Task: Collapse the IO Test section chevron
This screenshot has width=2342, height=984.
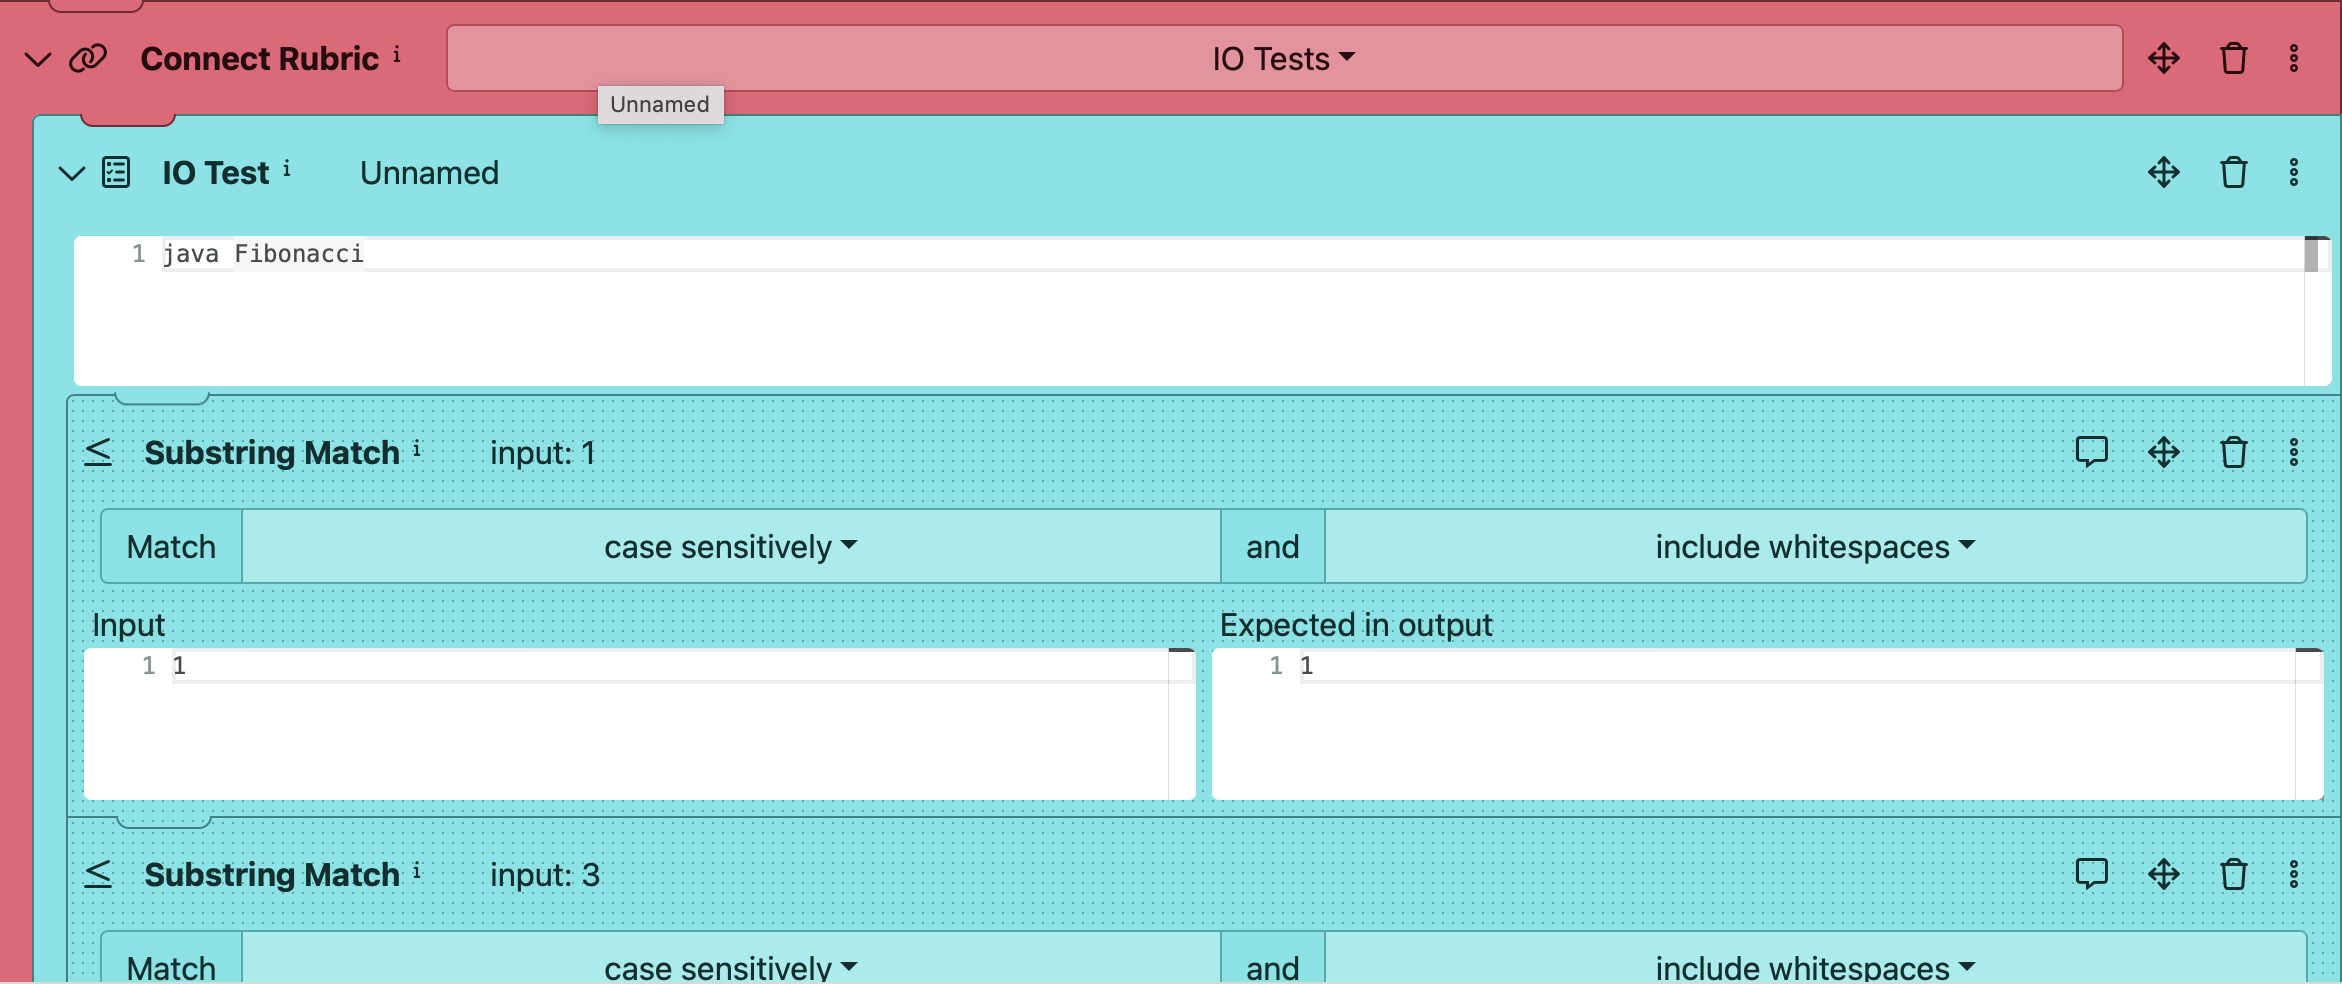Action: pos(72,173)
